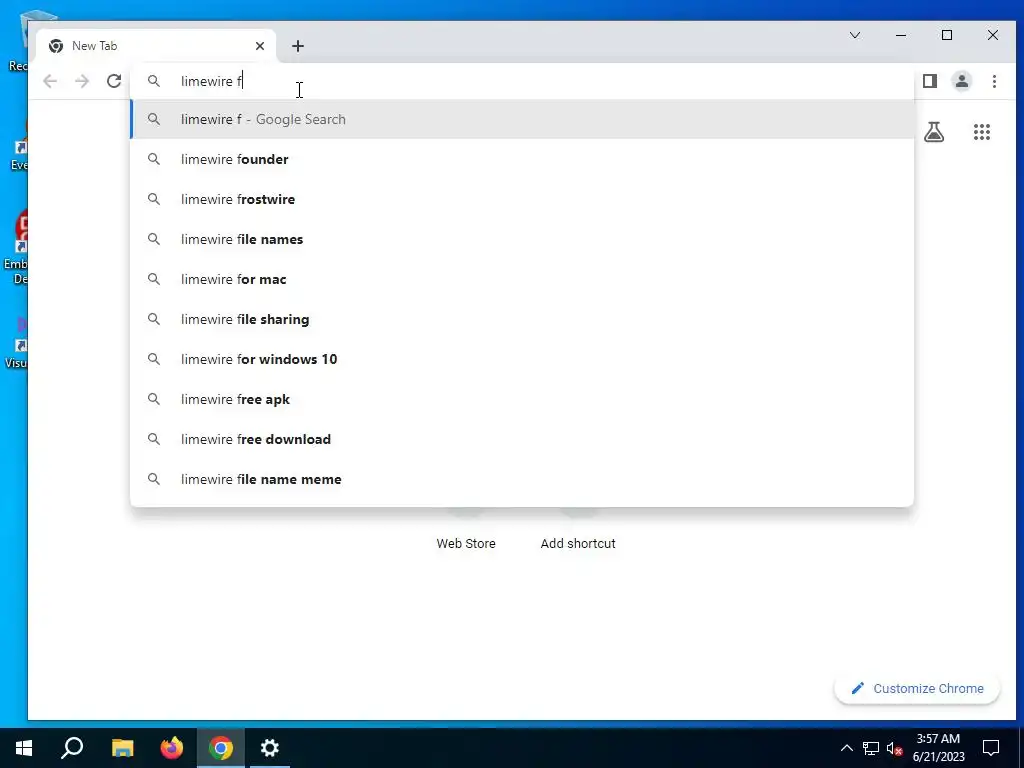This screenshot has width=1024, height=768.
Task: Open network status tray icon
Action: (x=871, y=748)
